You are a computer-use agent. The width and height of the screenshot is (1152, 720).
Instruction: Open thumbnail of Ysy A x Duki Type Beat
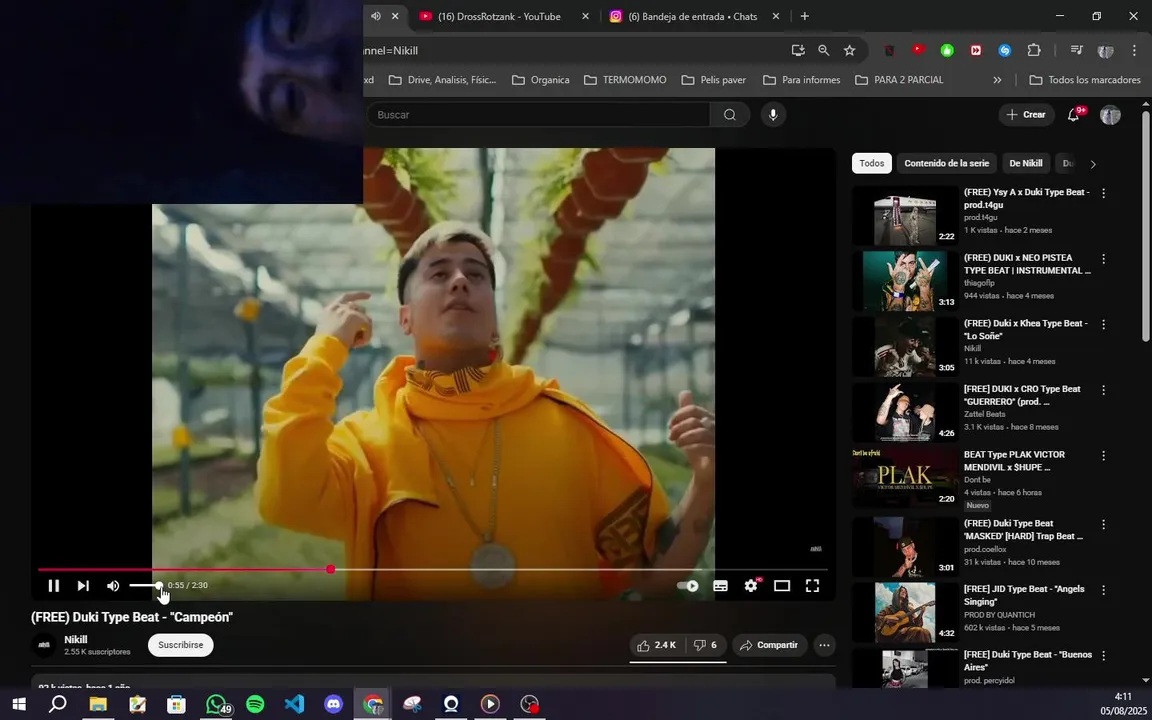point(905,216)
